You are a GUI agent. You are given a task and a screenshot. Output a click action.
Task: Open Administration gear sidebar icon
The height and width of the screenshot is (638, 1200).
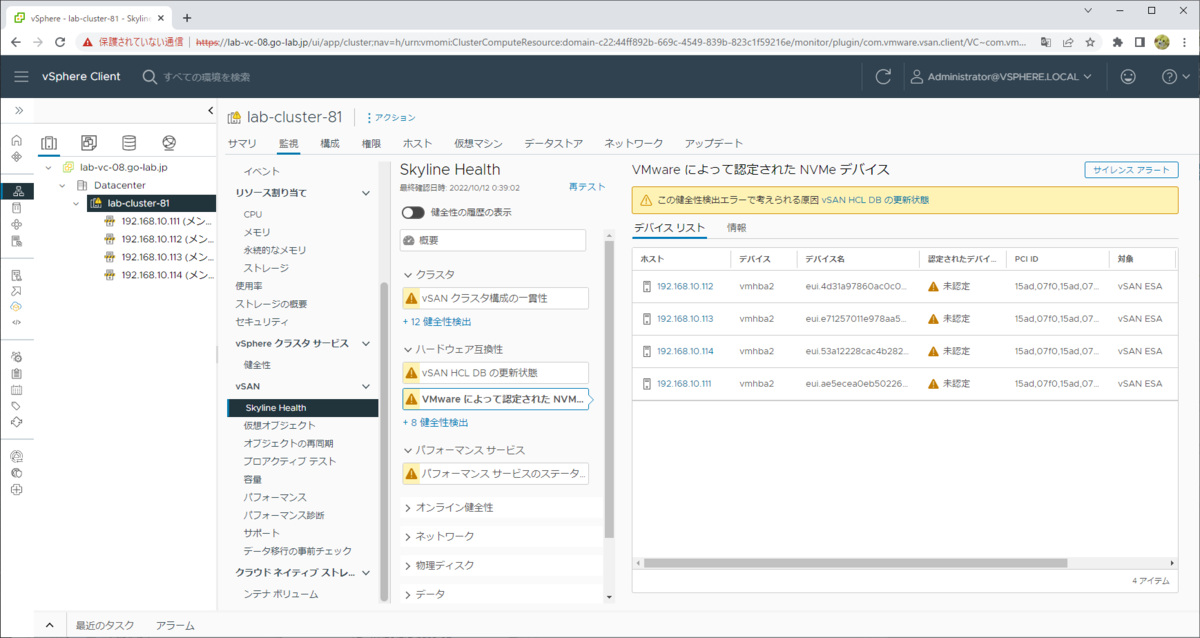[x=17, y=356]
